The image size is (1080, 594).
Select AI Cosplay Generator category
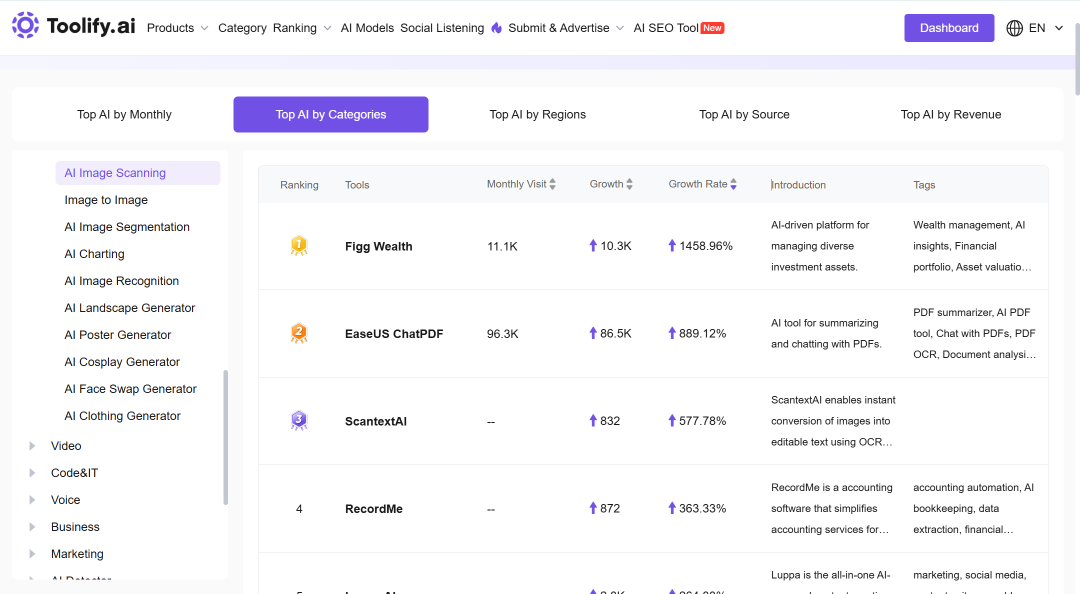[x=122, y=361]
